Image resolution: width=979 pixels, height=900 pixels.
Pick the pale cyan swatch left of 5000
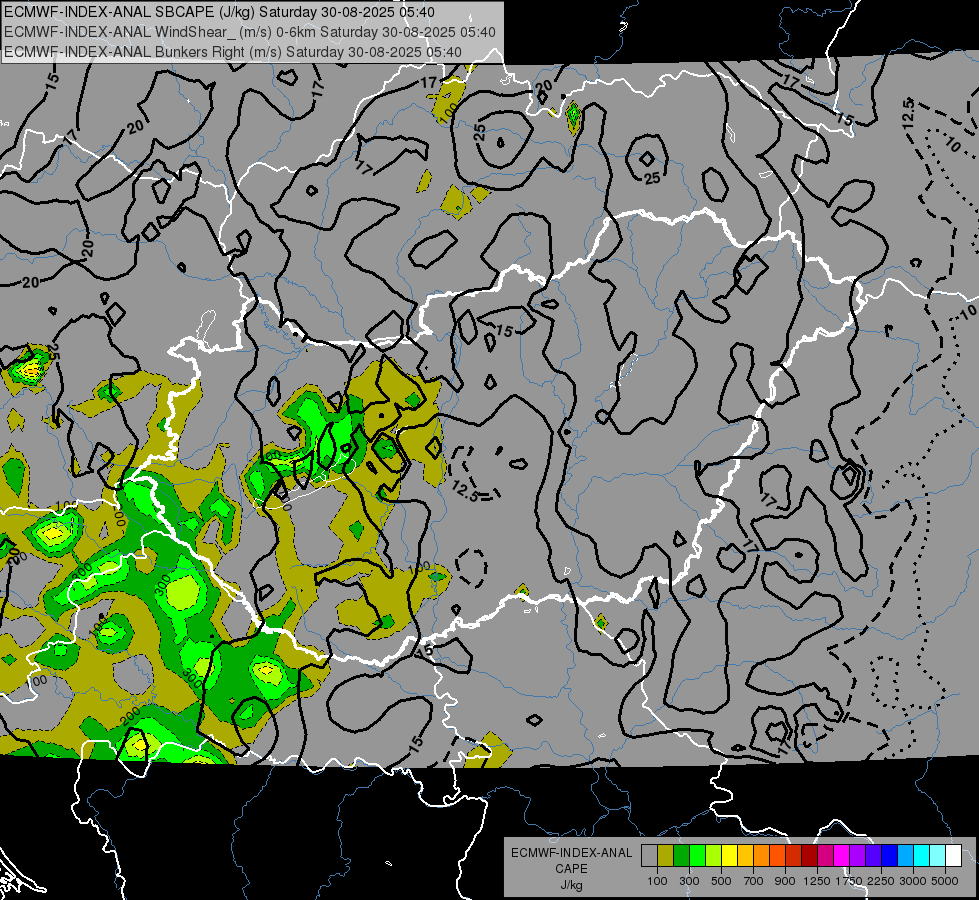click(x=937, y=856)
